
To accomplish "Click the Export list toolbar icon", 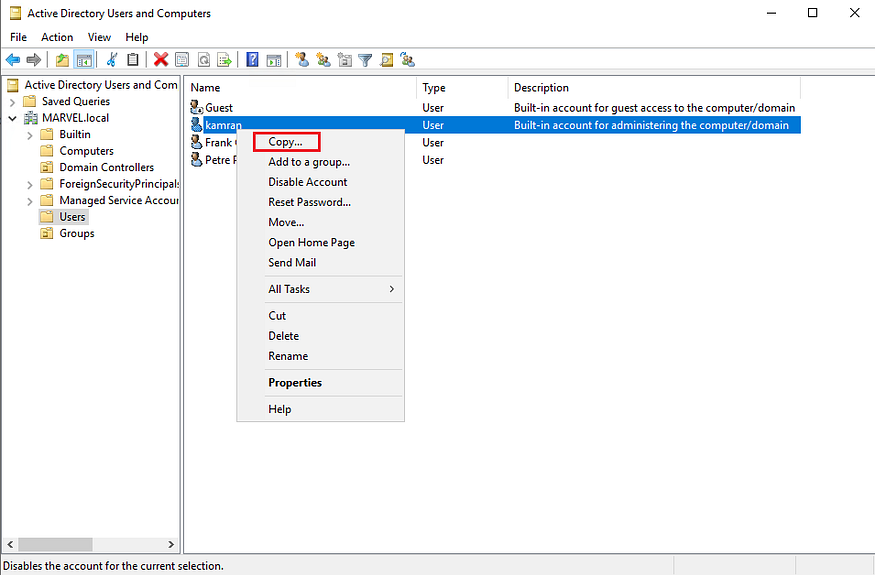I will [224, 60].
